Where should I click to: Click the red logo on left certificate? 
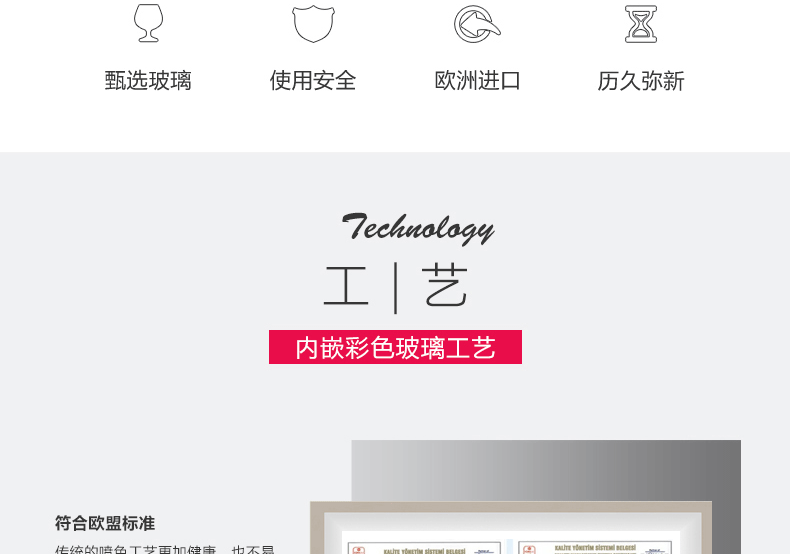(358, 550)
